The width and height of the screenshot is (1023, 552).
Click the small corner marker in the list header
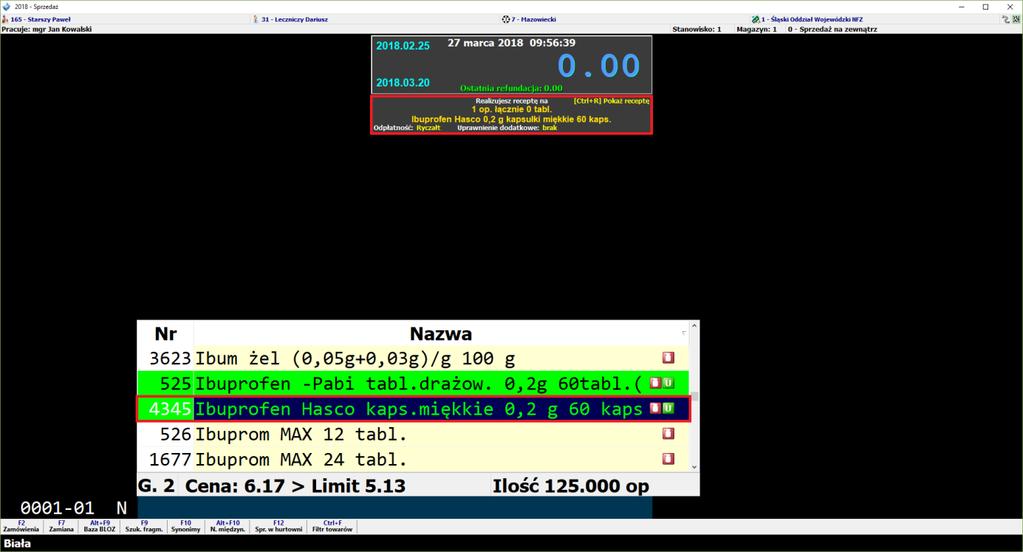pos(684,333)
